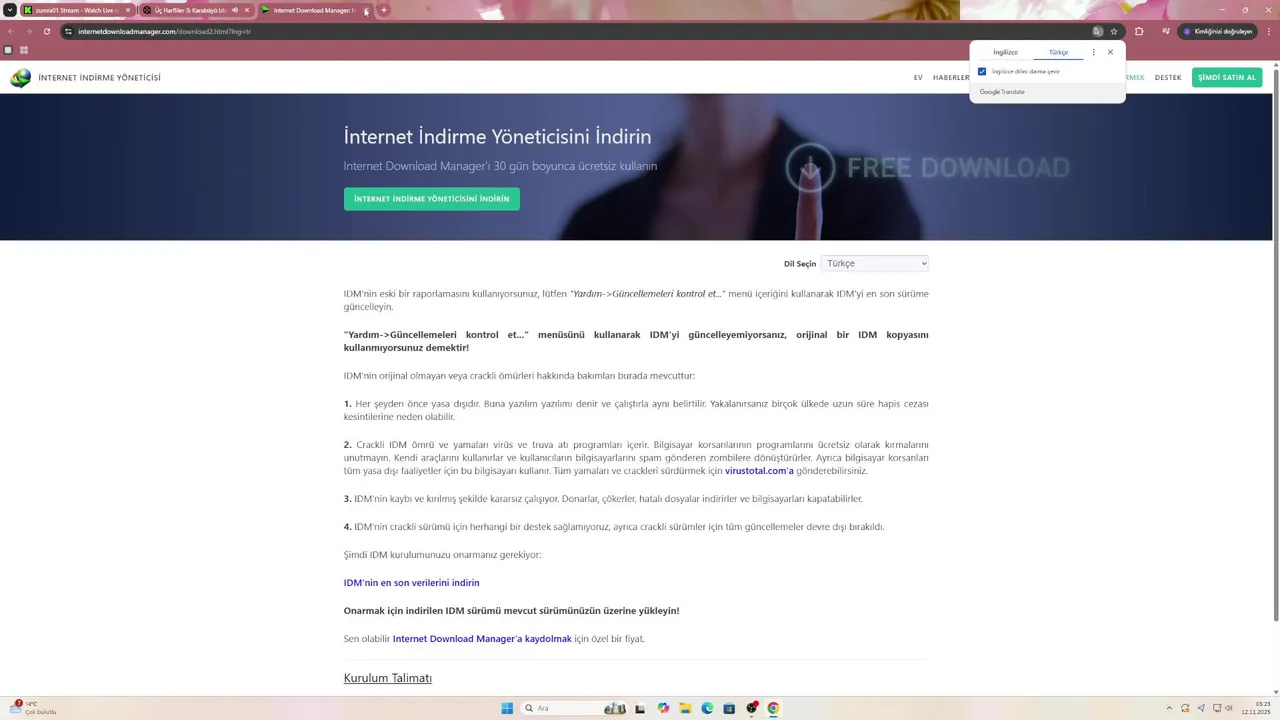Mute audio icon on Üç Harfliler tab

click(235, 10)
